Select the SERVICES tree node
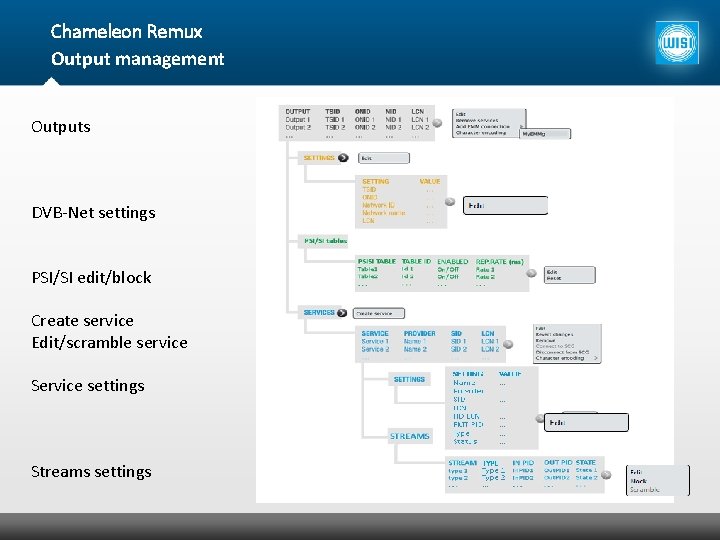 pyautogui.click(x=319, y=312)
